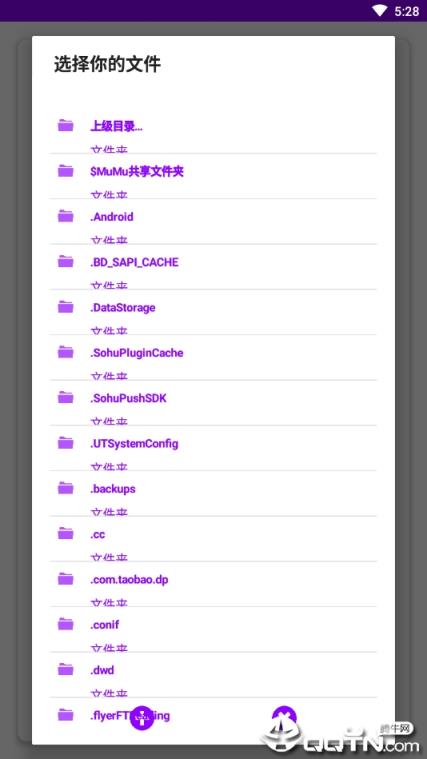
Task: Tap the folder icon beside .SohuPushSDK
Action: 65,398
